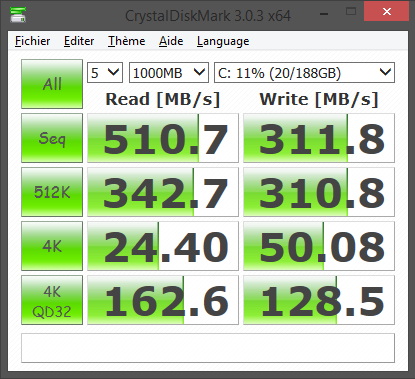Close the CrystalDiskMark window

[x=387, y=11]
